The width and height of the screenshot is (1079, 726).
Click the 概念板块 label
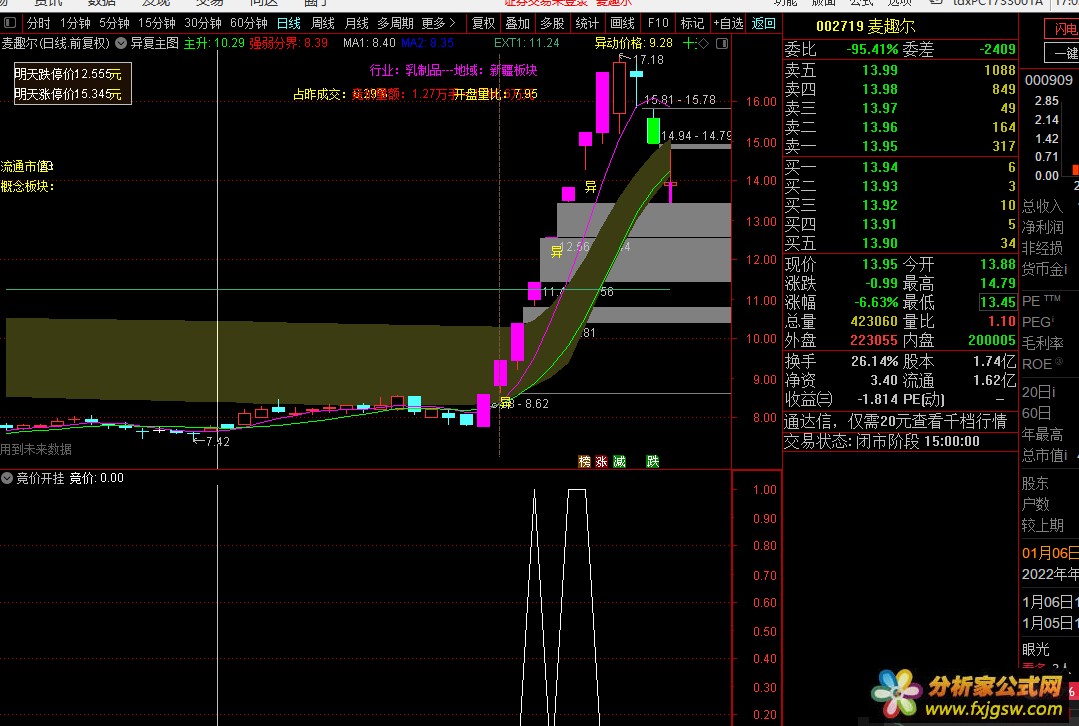28,186
